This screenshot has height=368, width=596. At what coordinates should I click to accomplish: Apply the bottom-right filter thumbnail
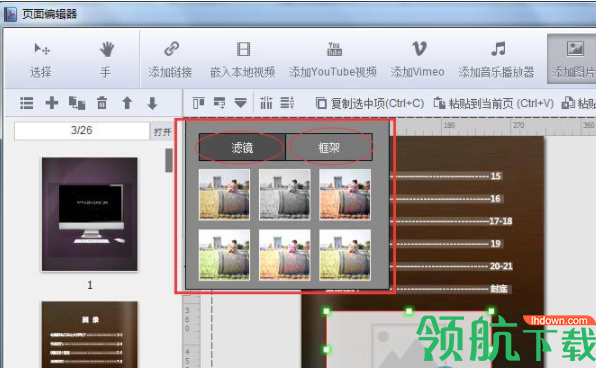click(x=345, y=255)
